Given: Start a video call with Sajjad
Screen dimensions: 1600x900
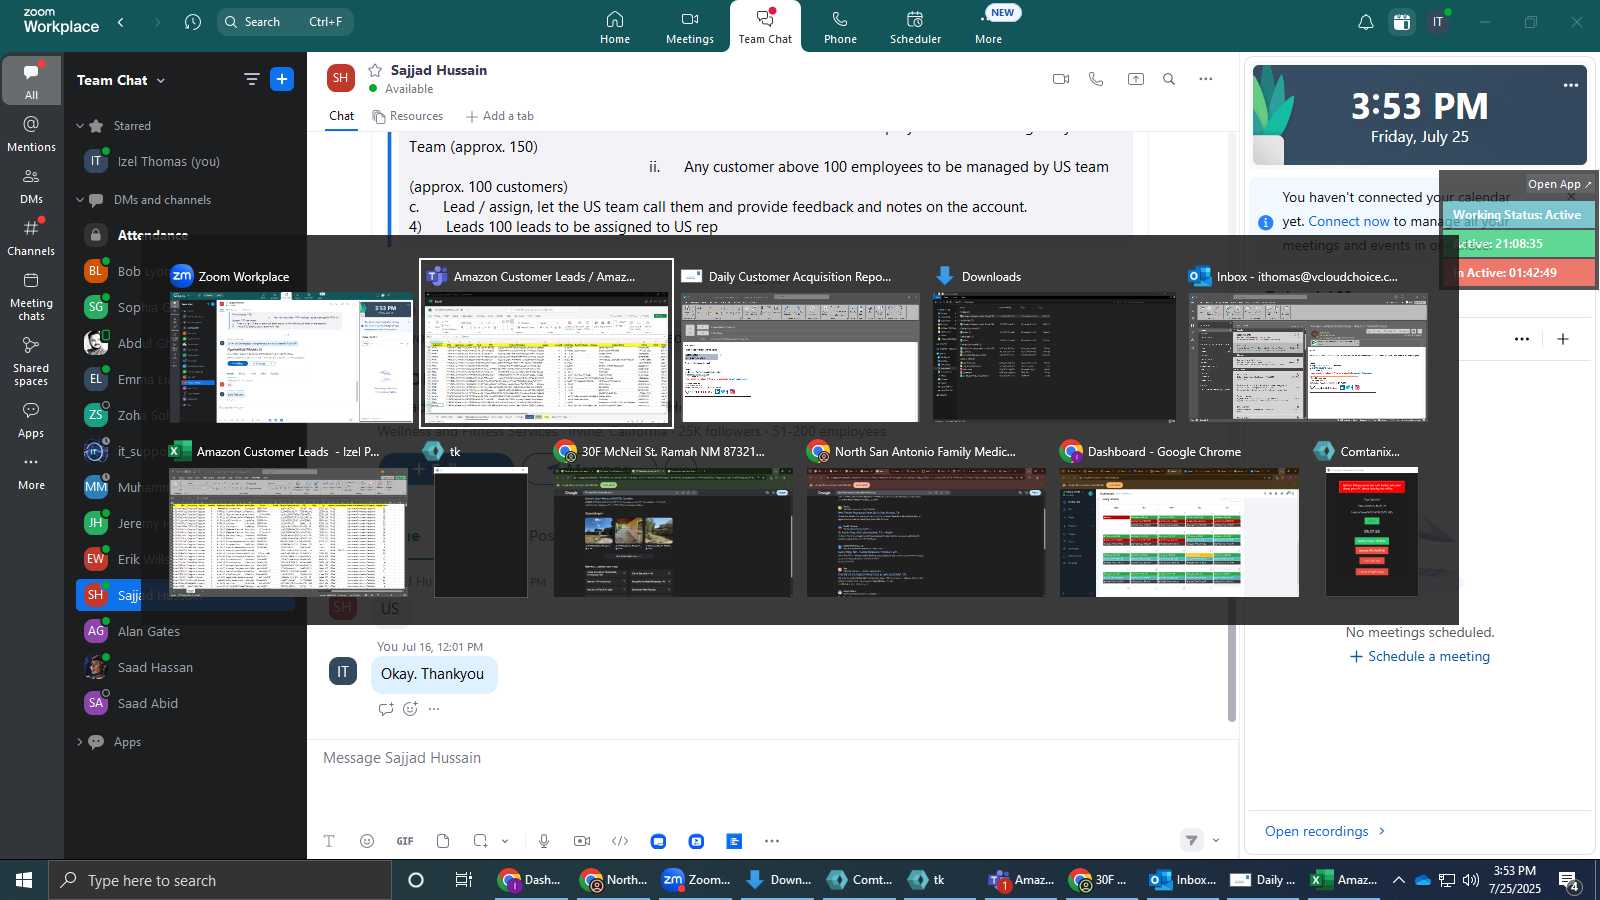Looking at the screenshot, I should click(1061, 79).
